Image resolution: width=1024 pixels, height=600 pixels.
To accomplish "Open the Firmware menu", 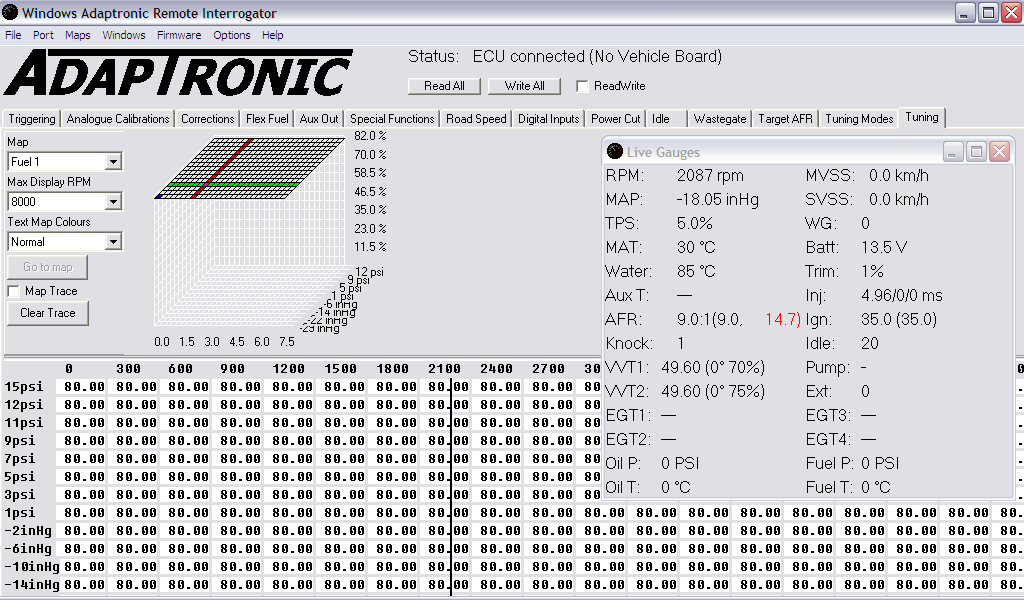I will 178,35.
